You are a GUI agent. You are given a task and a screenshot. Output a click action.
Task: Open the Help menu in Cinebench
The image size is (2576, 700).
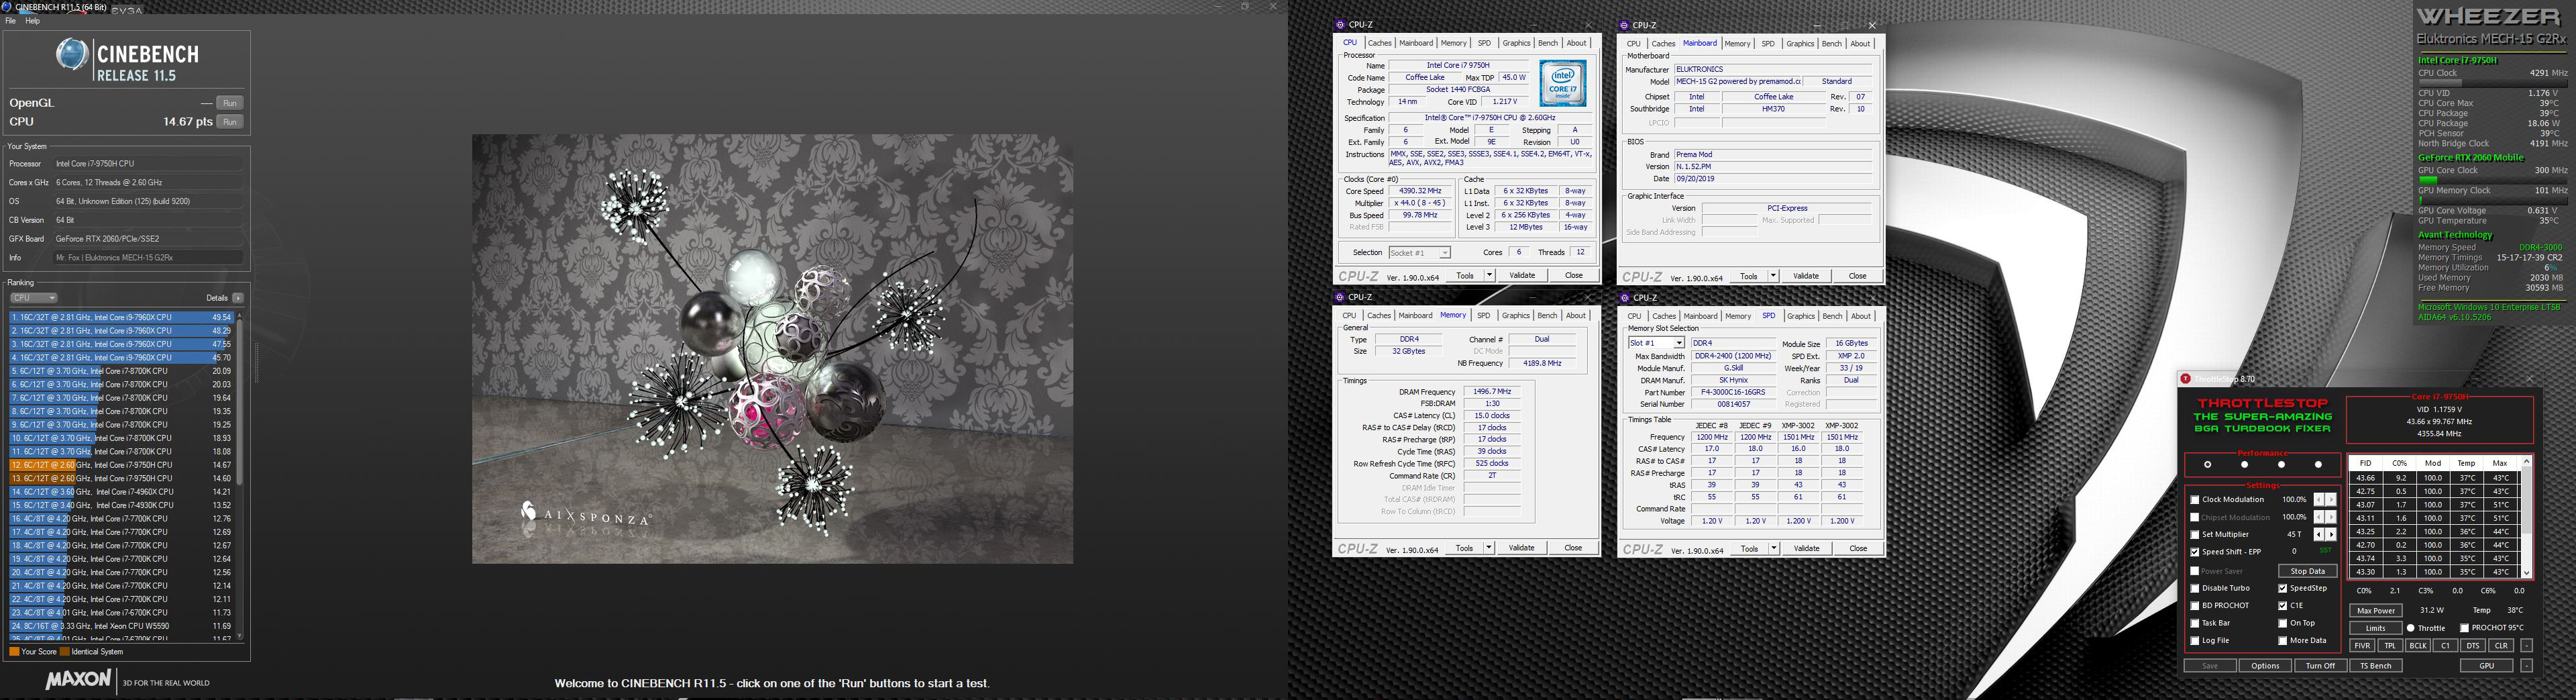point(32,21)
